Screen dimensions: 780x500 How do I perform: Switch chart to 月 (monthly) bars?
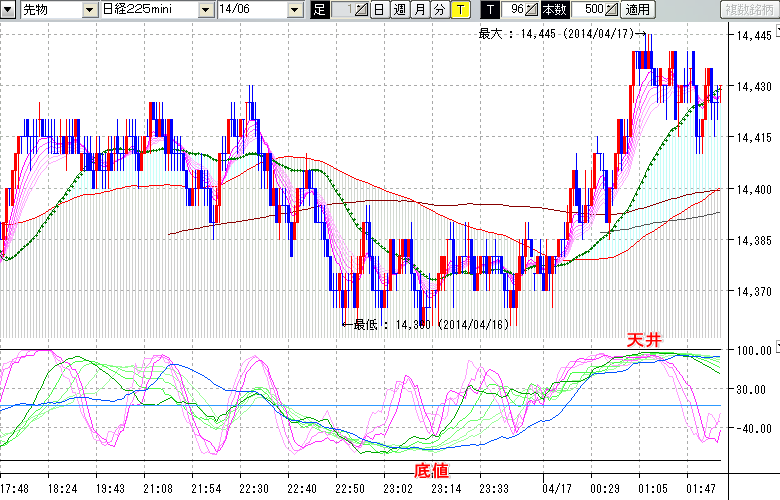tap(419, 10)
